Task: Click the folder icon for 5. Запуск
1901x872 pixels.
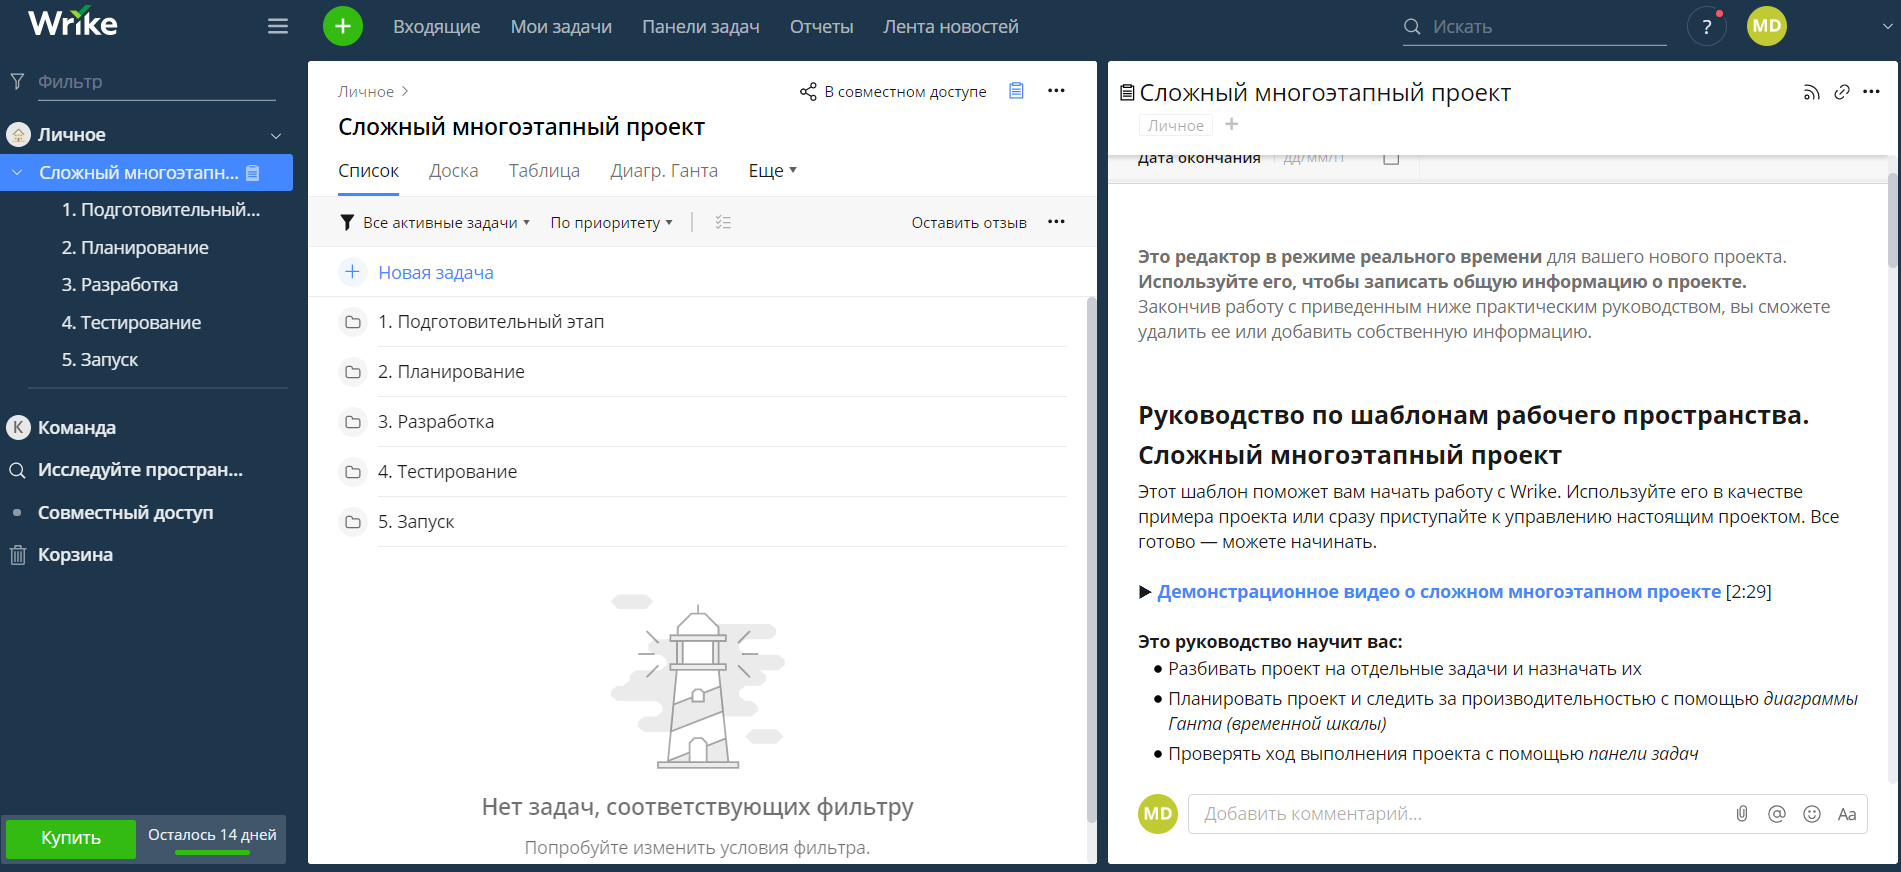Action: click(352, 522)
